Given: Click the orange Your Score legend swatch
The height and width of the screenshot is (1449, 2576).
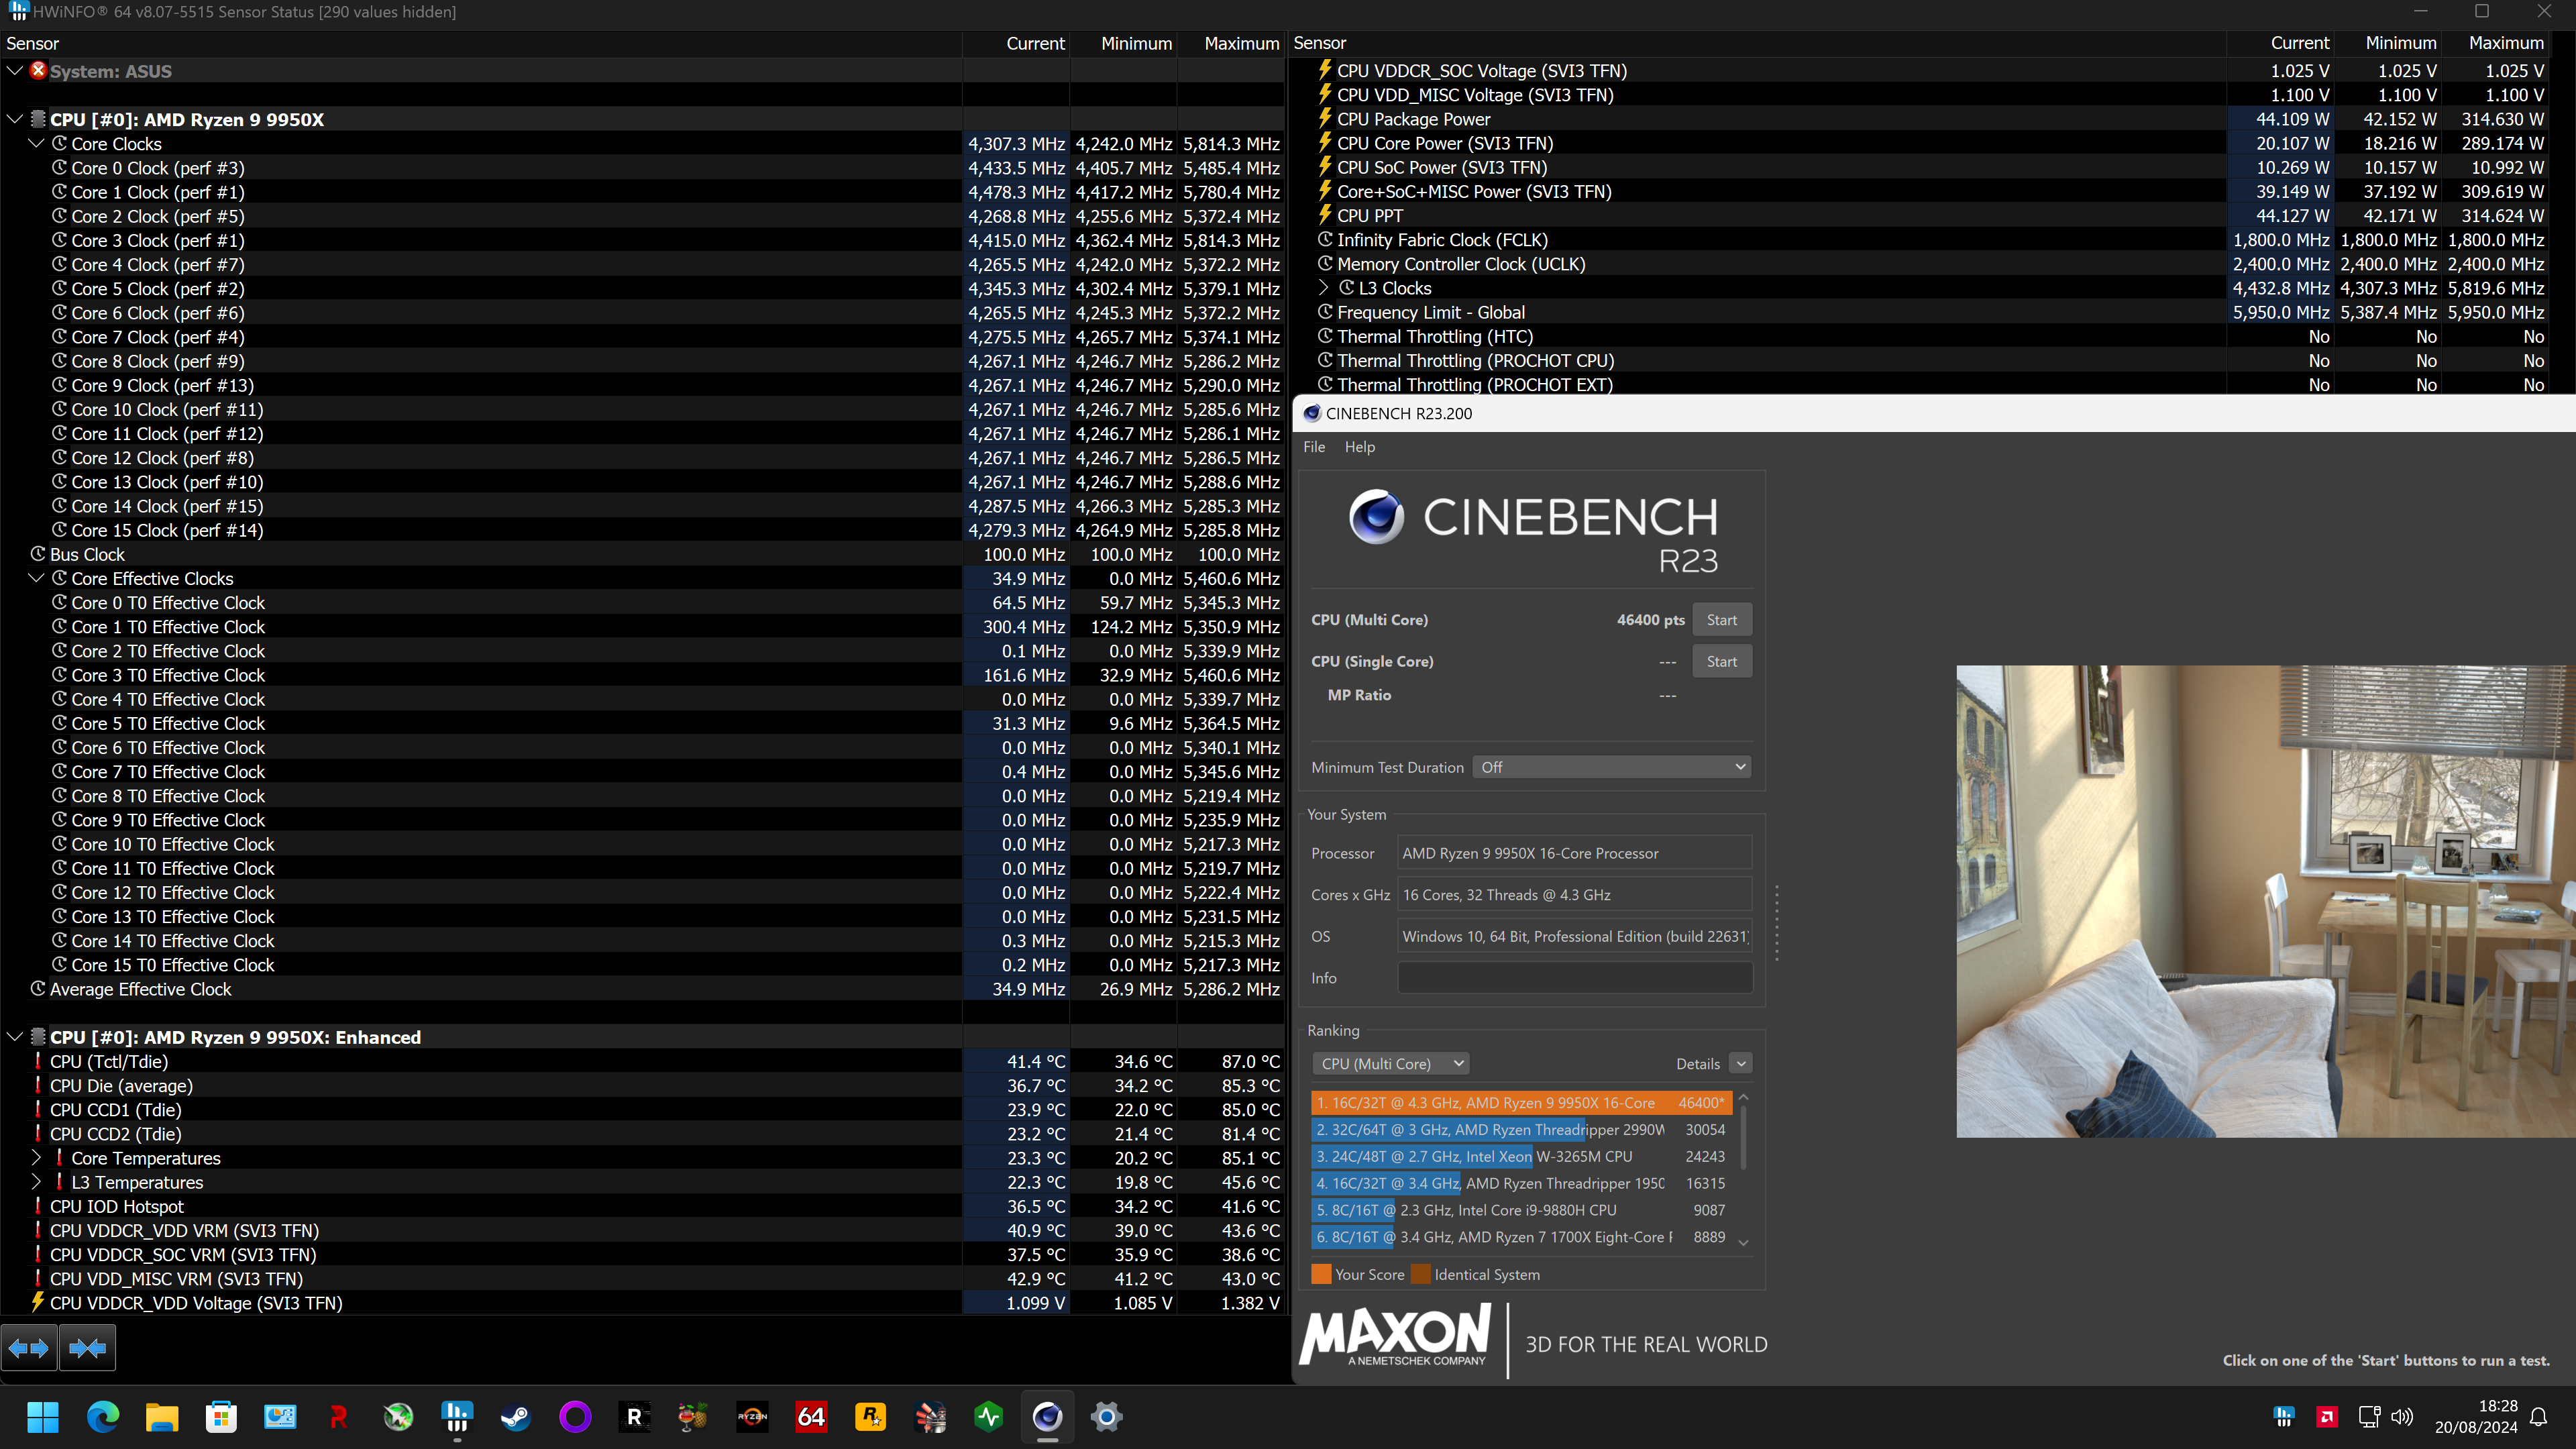Looking at the screenshot, I should pos(1321,1274).
